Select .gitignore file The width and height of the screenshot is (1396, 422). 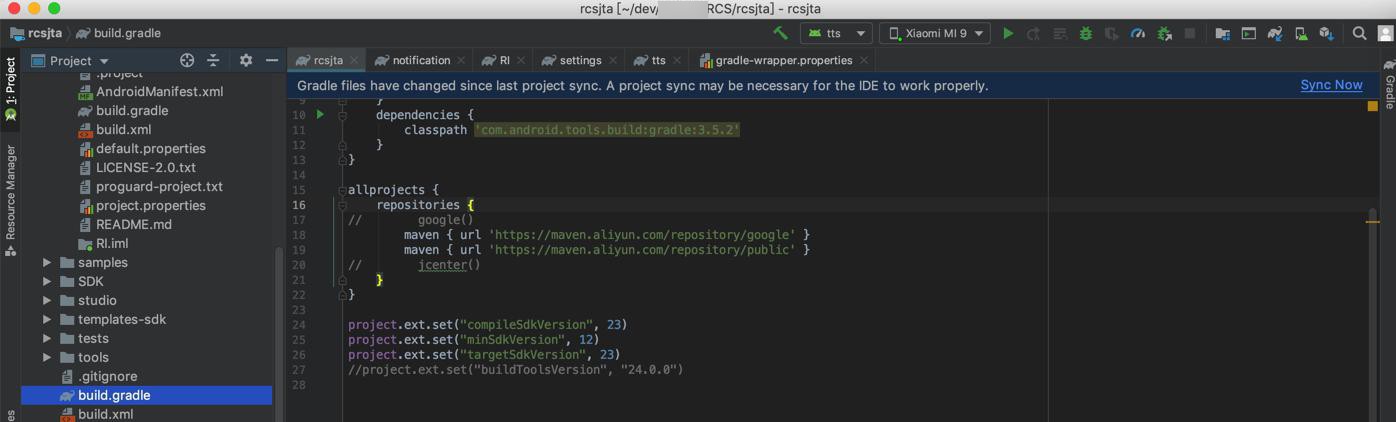click(x=99, y=377)
